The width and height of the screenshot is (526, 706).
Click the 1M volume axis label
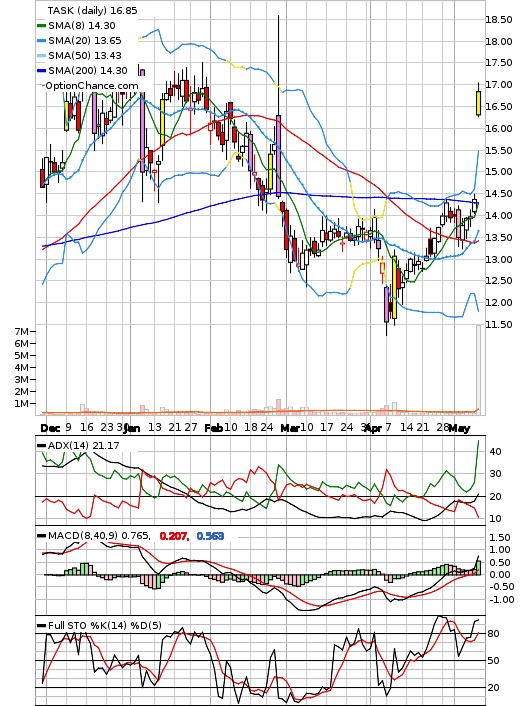22,403
